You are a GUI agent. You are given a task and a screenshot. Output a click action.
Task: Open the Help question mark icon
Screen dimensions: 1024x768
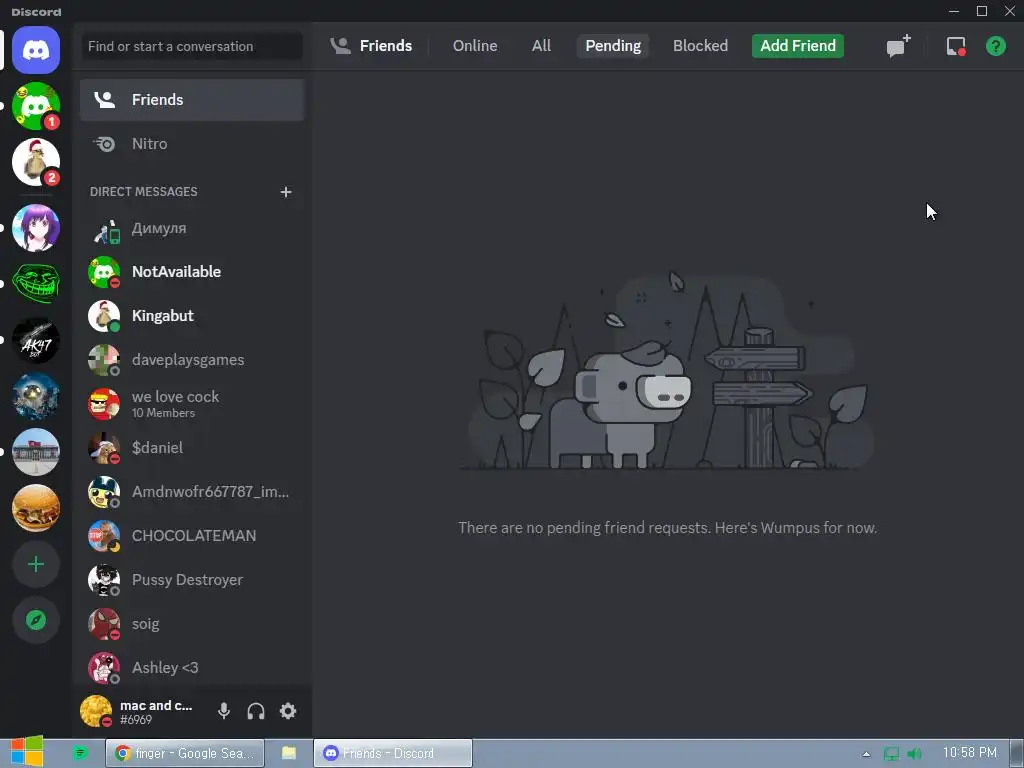(x=996, y=46)
